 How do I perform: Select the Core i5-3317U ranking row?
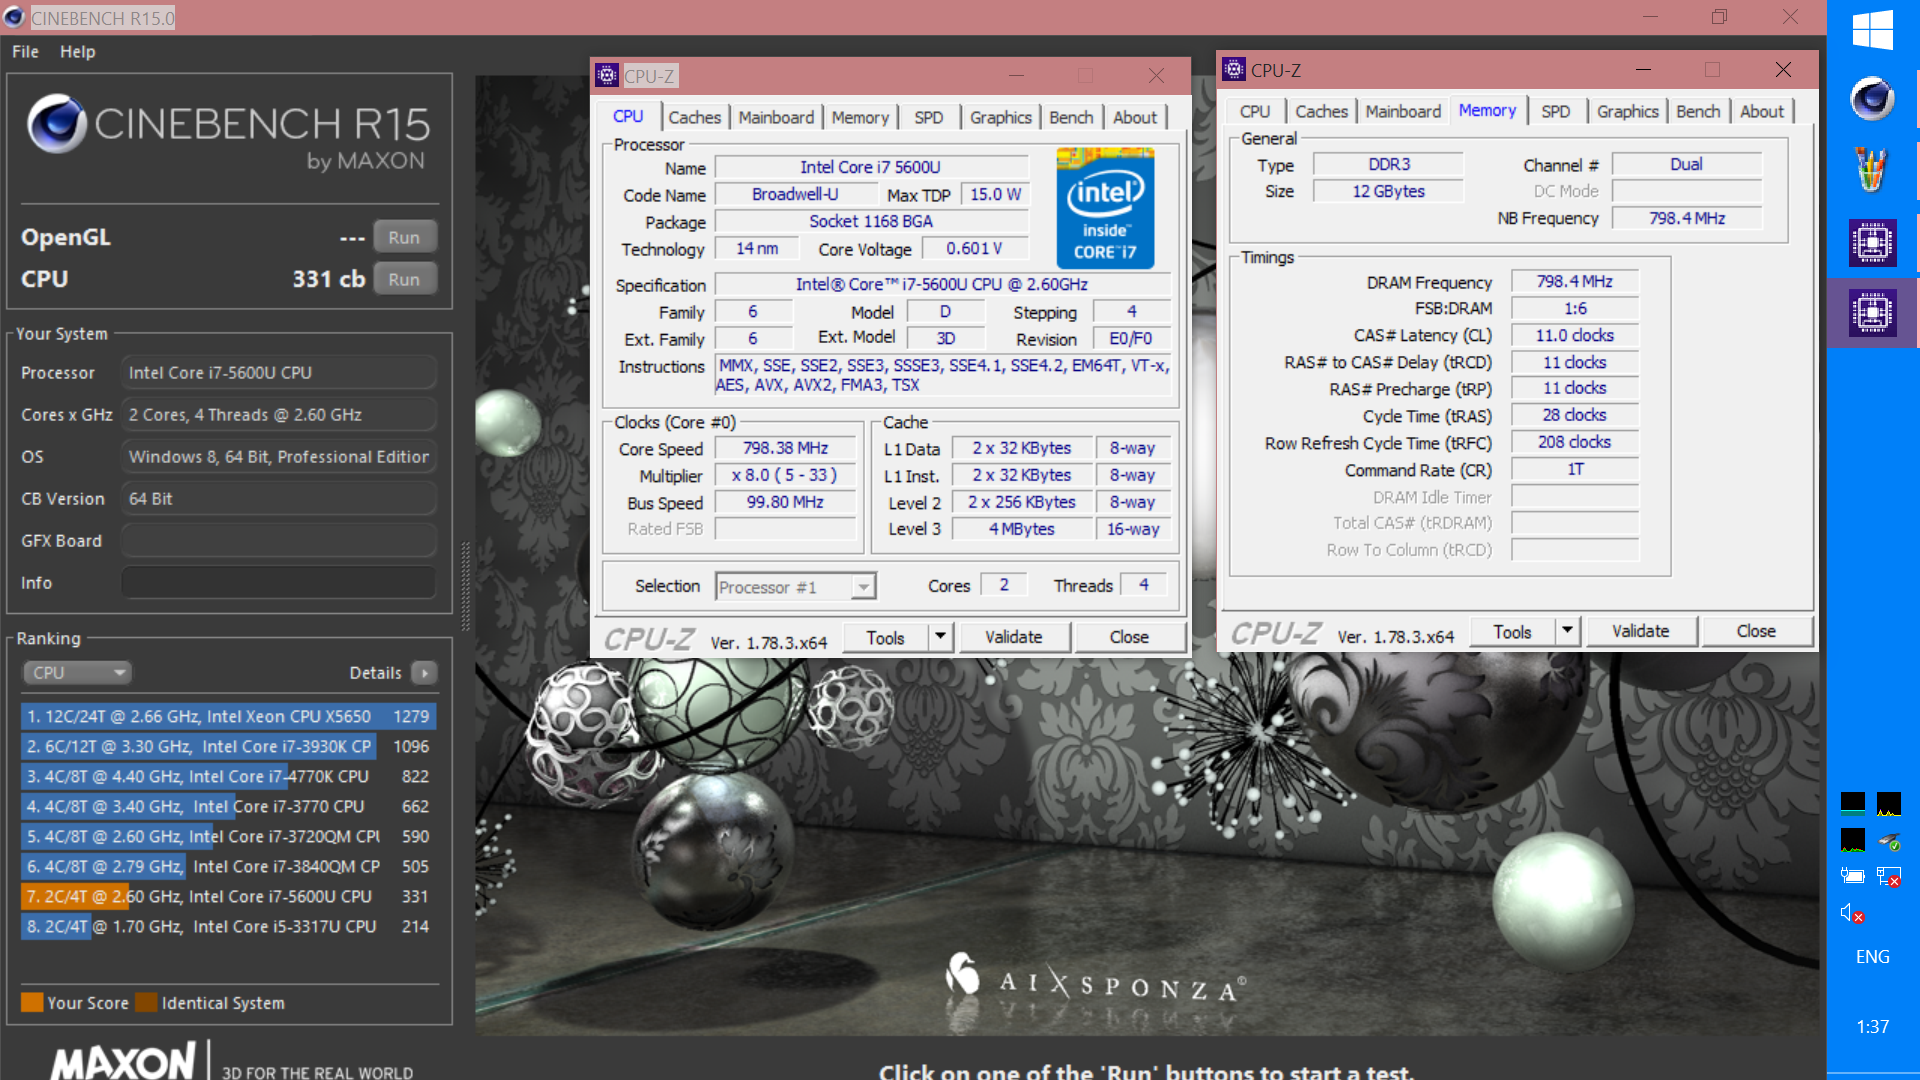click(228, 927)
